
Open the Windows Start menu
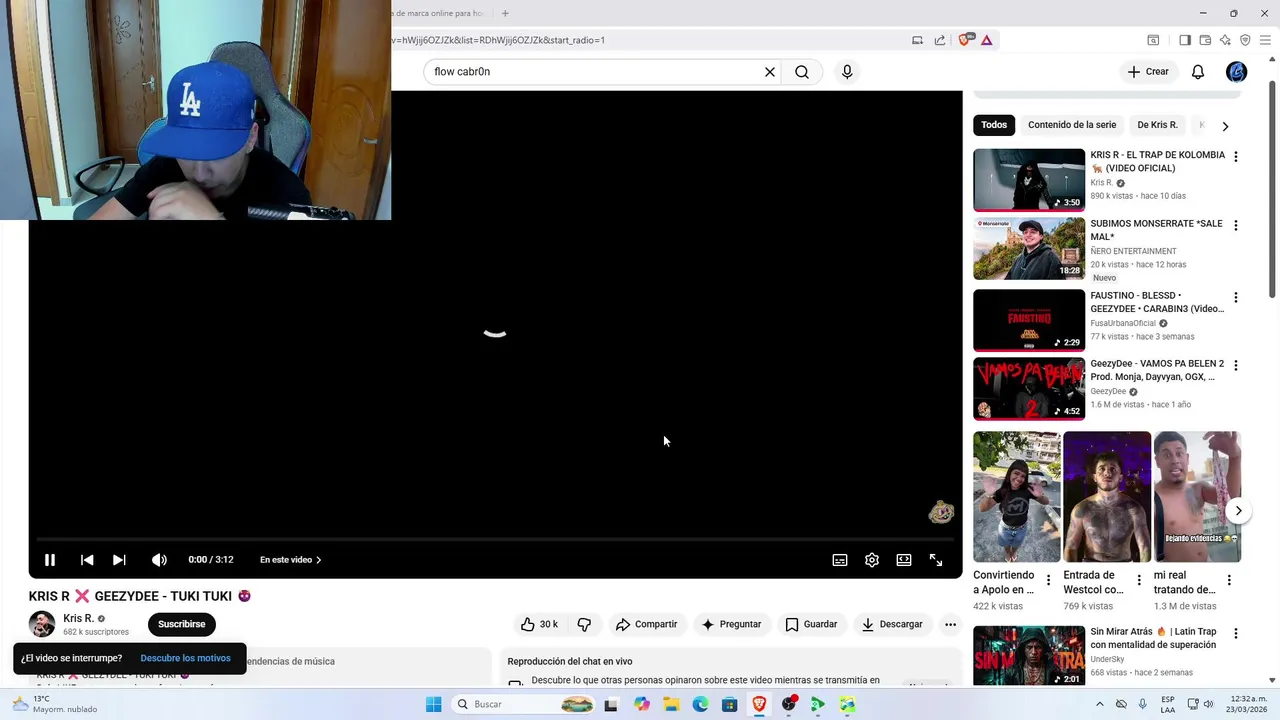[433, 704]
